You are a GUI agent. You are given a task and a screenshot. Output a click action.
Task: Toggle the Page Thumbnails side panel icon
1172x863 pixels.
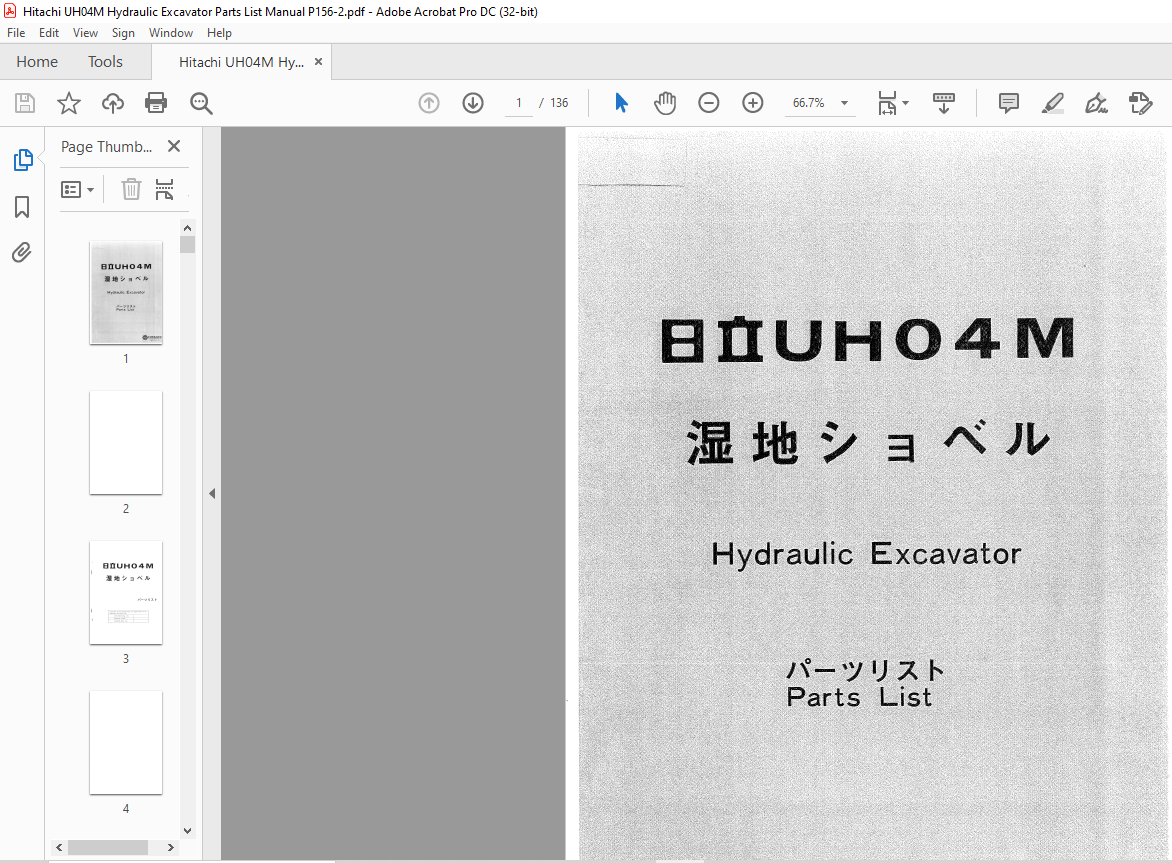click(x=23, y=160)
